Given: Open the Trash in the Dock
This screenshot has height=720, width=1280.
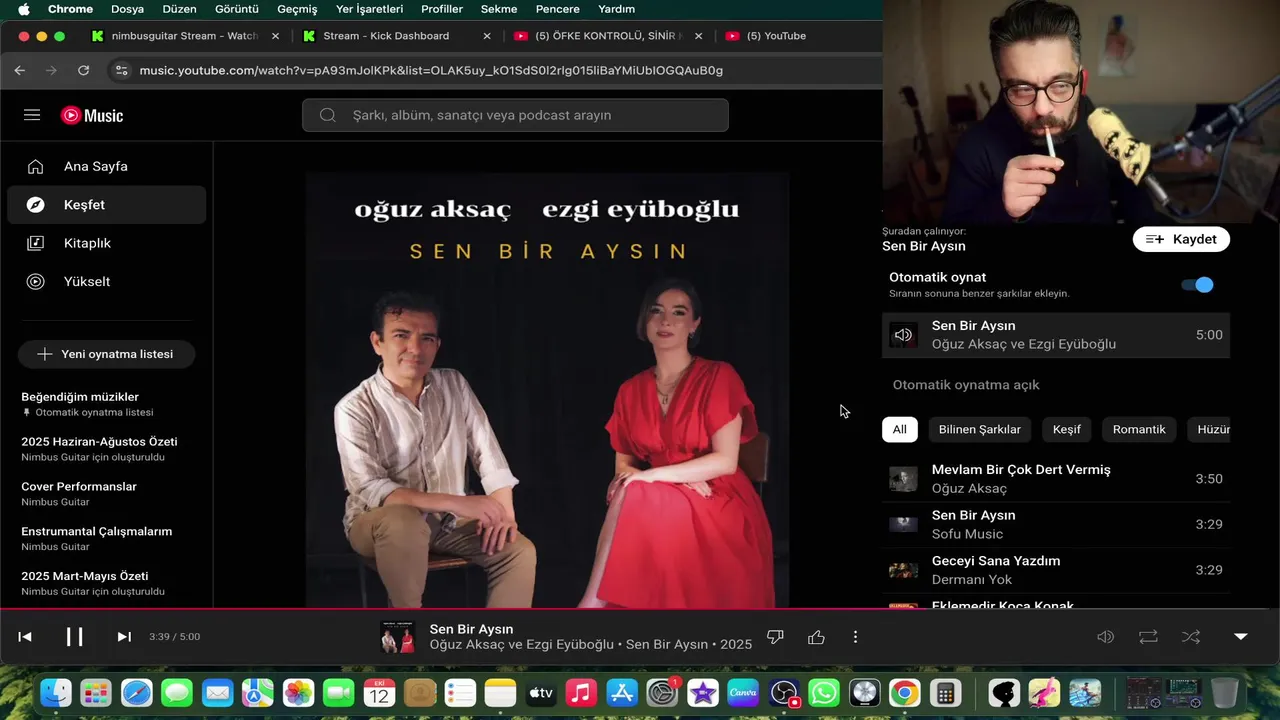Looking at the screenshot, I should 1224,693.
